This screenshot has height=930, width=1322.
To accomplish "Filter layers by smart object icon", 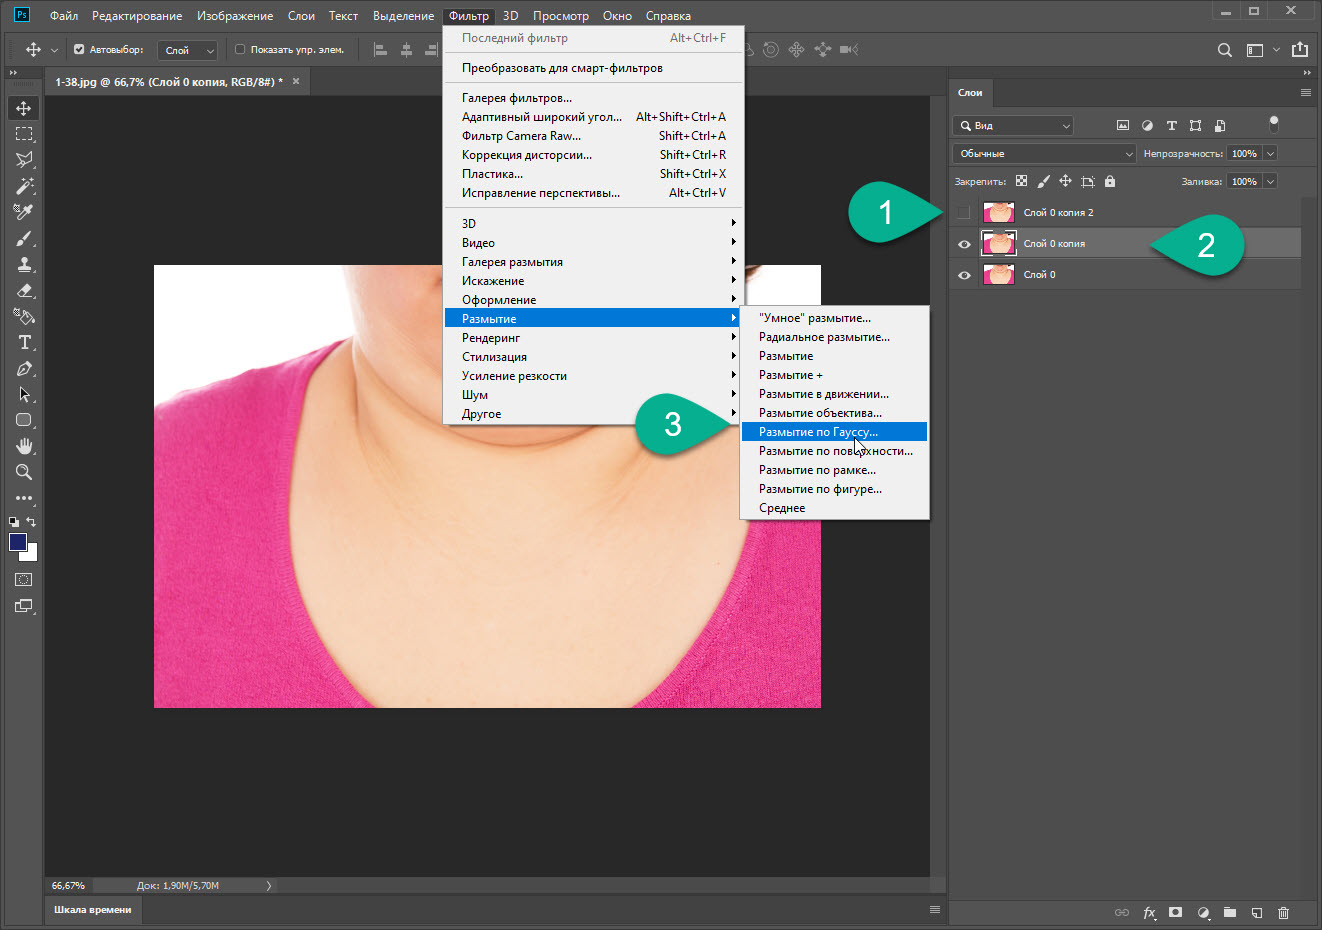I will click(1220, 125).
